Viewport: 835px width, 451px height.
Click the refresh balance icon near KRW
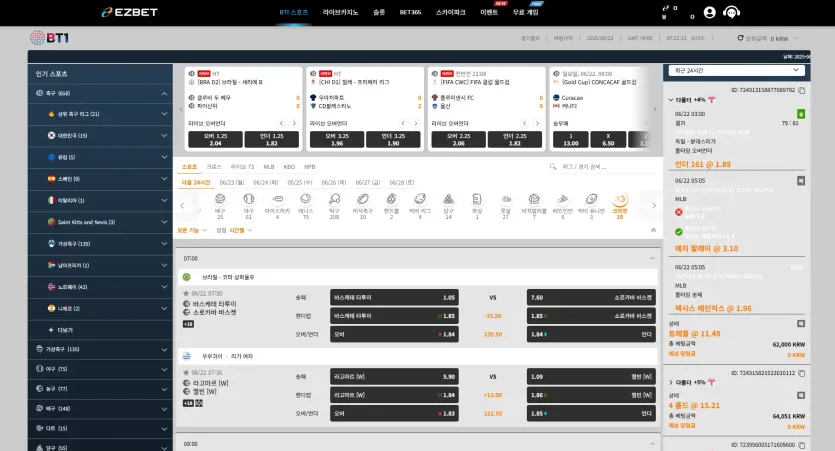[740, 38]
